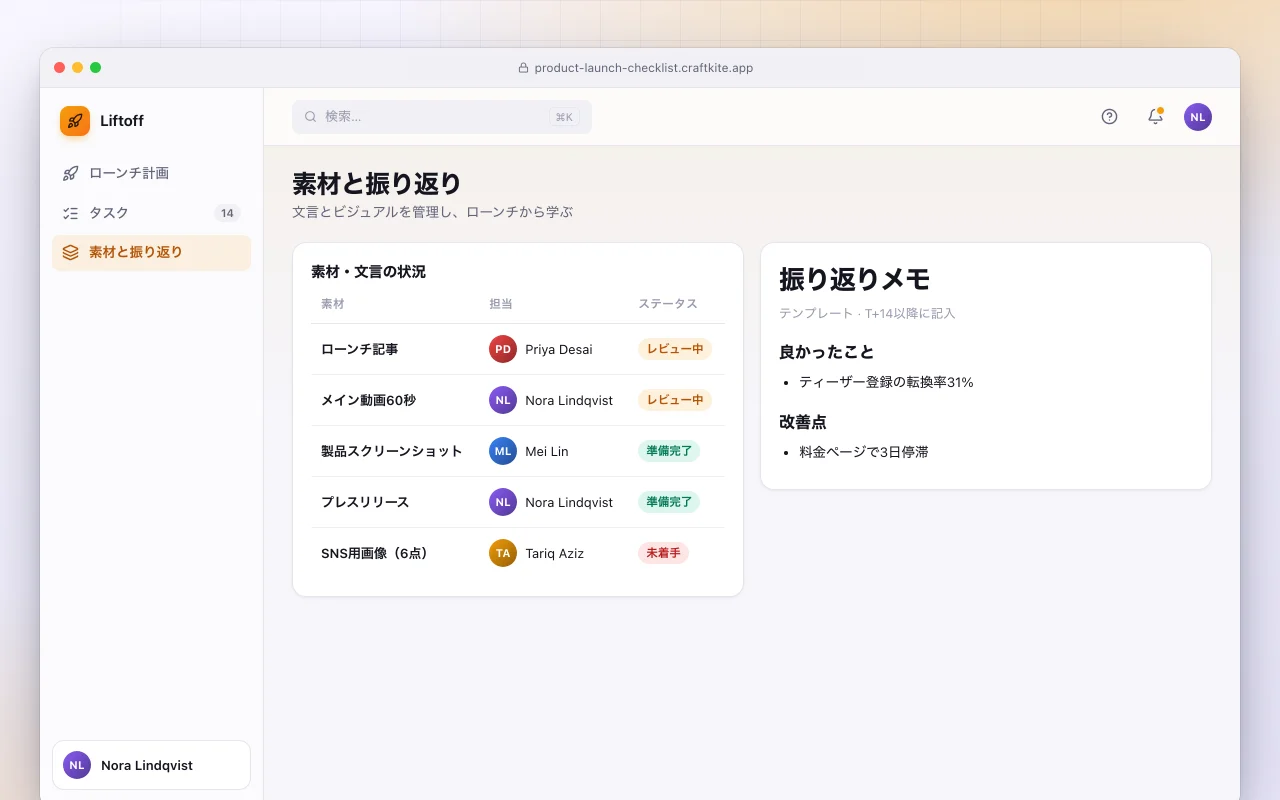The height and width of the screenshot is (800, 1280).
Task: Open the notifications bell icon
Action: tap(1155, 117)
